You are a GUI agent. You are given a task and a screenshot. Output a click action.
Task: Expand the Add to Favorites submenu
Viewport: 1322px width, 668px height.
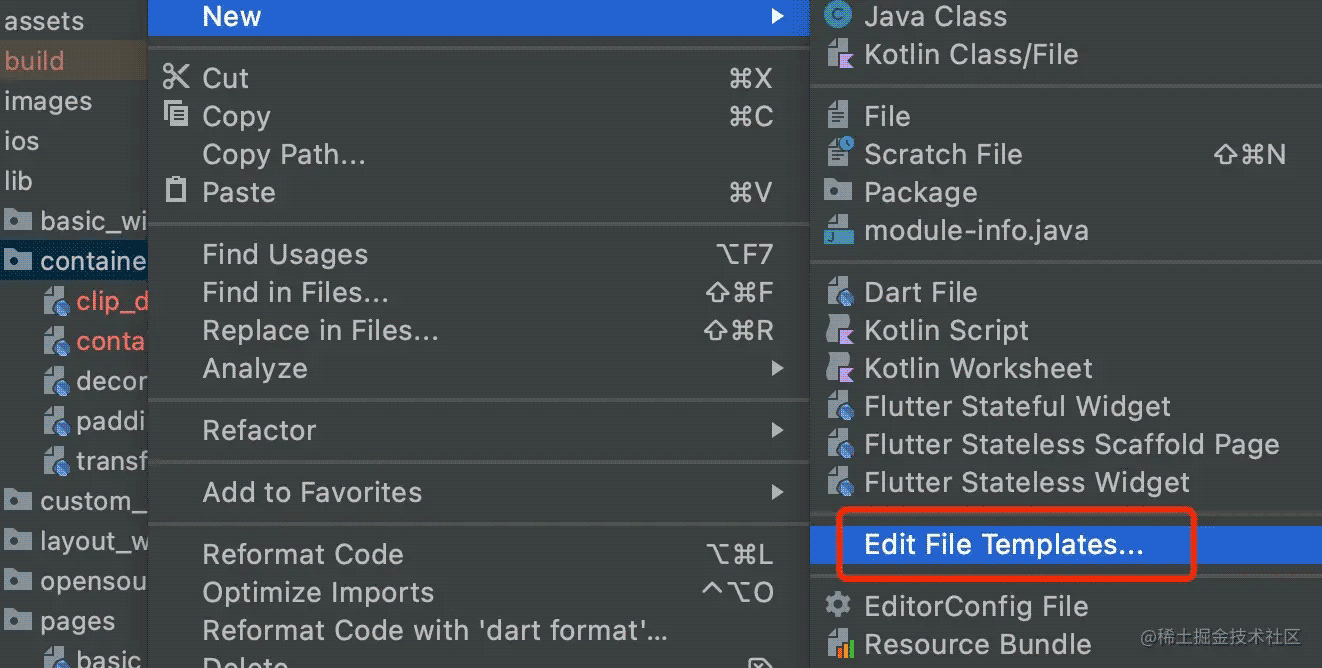point(310,492)
